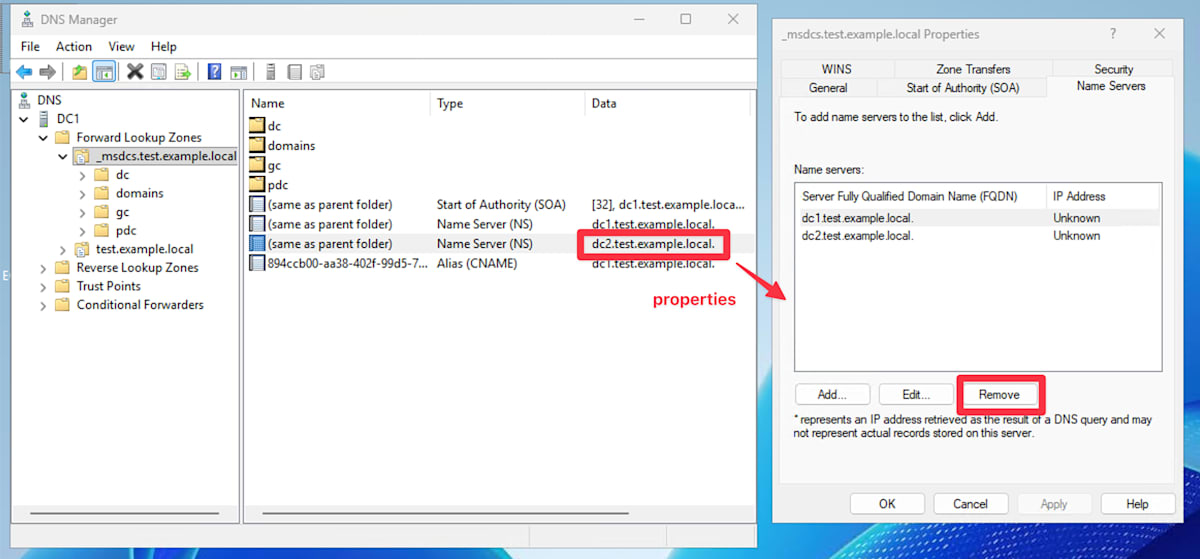Expand the Trust Points node
Viewport: 1200px width, 559px height.
click(x=44, y=286)
